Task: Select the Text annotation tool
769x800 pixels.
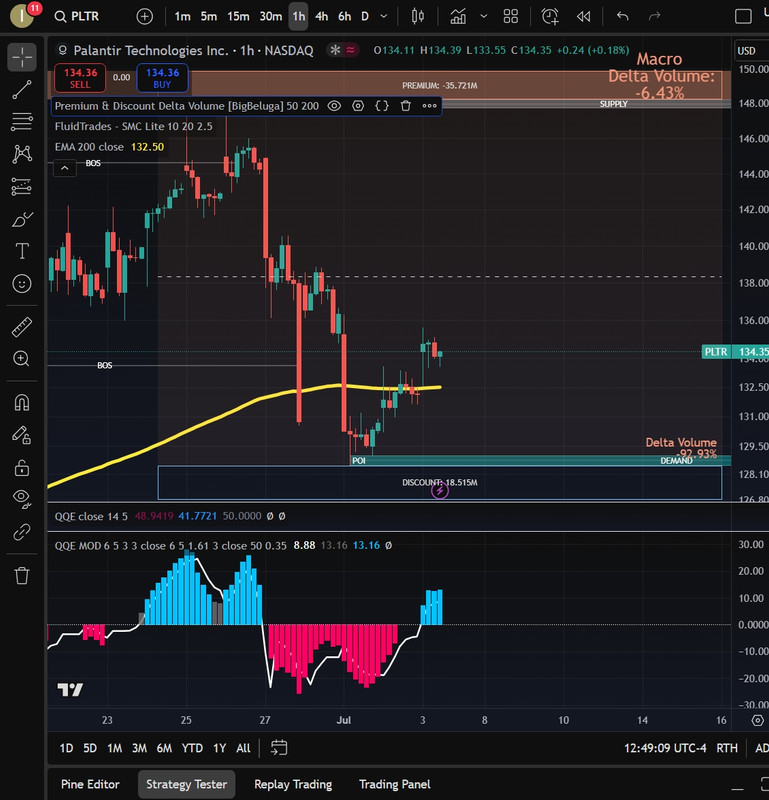Action: point(22,251)
